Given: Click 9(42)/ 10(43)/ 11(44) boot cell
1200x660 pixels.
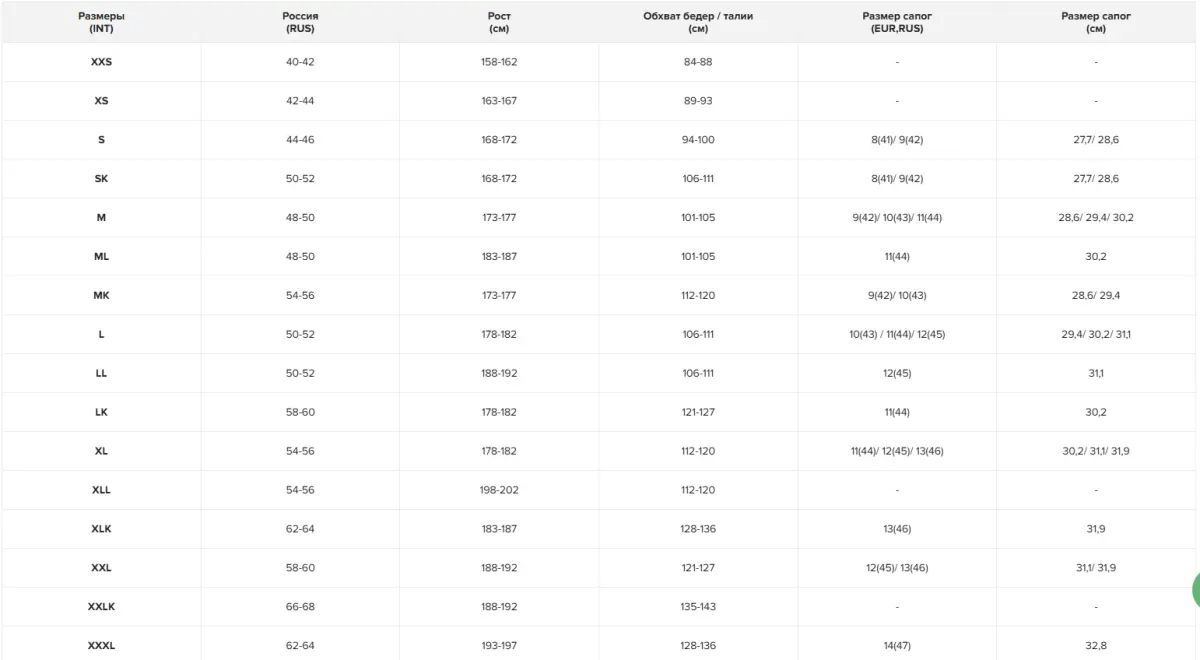Looking at the screenshot, I should point(897,218).
